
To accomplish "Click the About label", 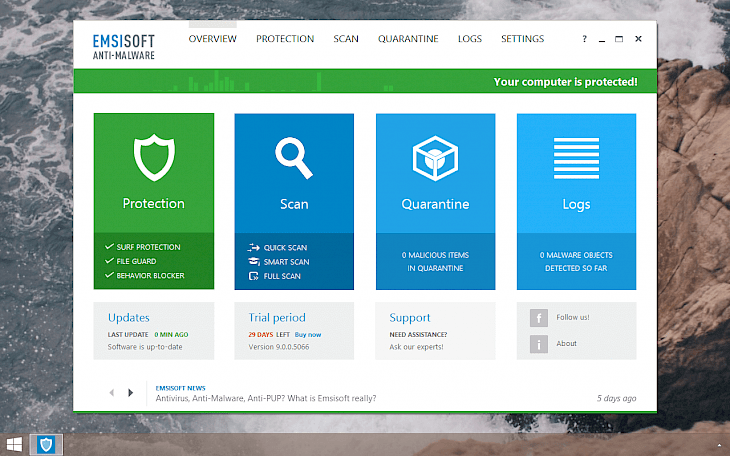I will (566, 343).
